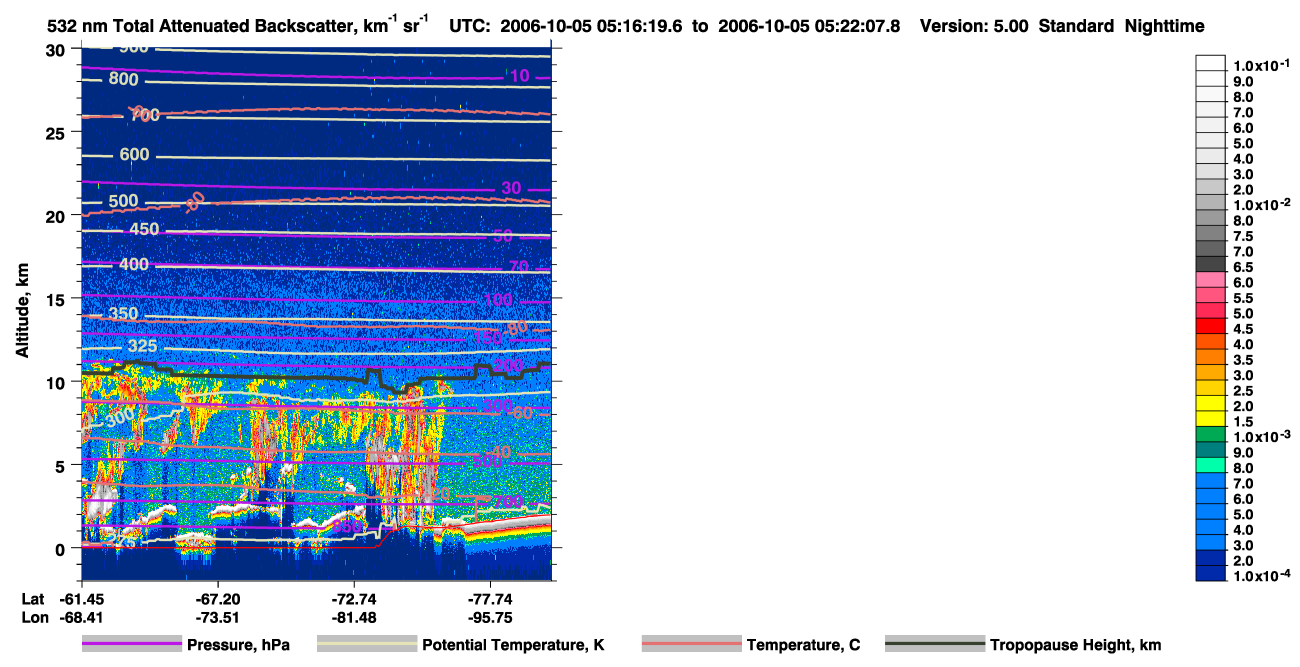Click the 3.5 colorbar label
This screenshot has width=1300, height=667.
[x=1241, y=360]
